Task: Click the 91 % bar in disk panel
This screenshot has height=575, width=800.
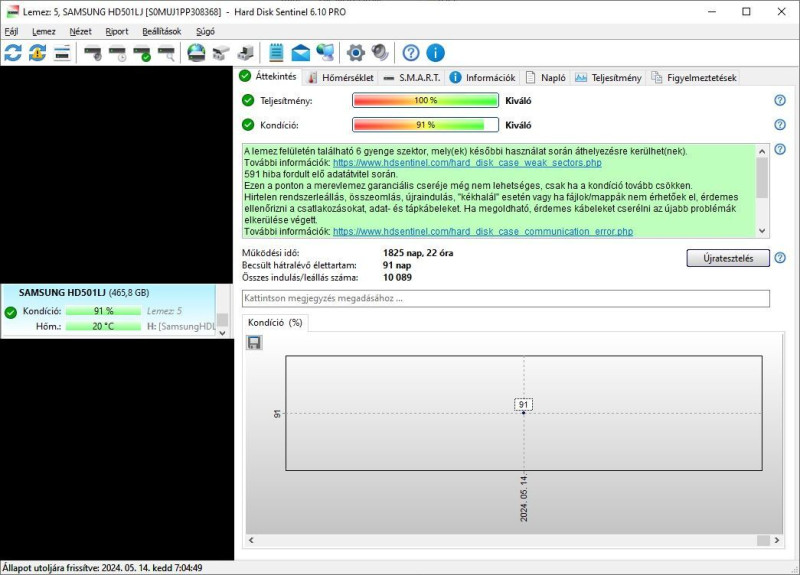Action: coord(103,311)
